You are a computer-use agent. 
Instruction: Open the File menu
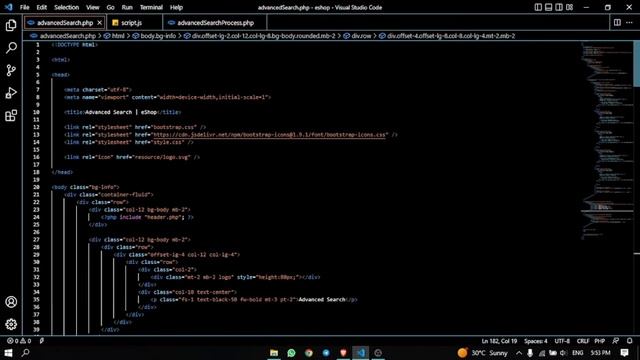(24, 7)
